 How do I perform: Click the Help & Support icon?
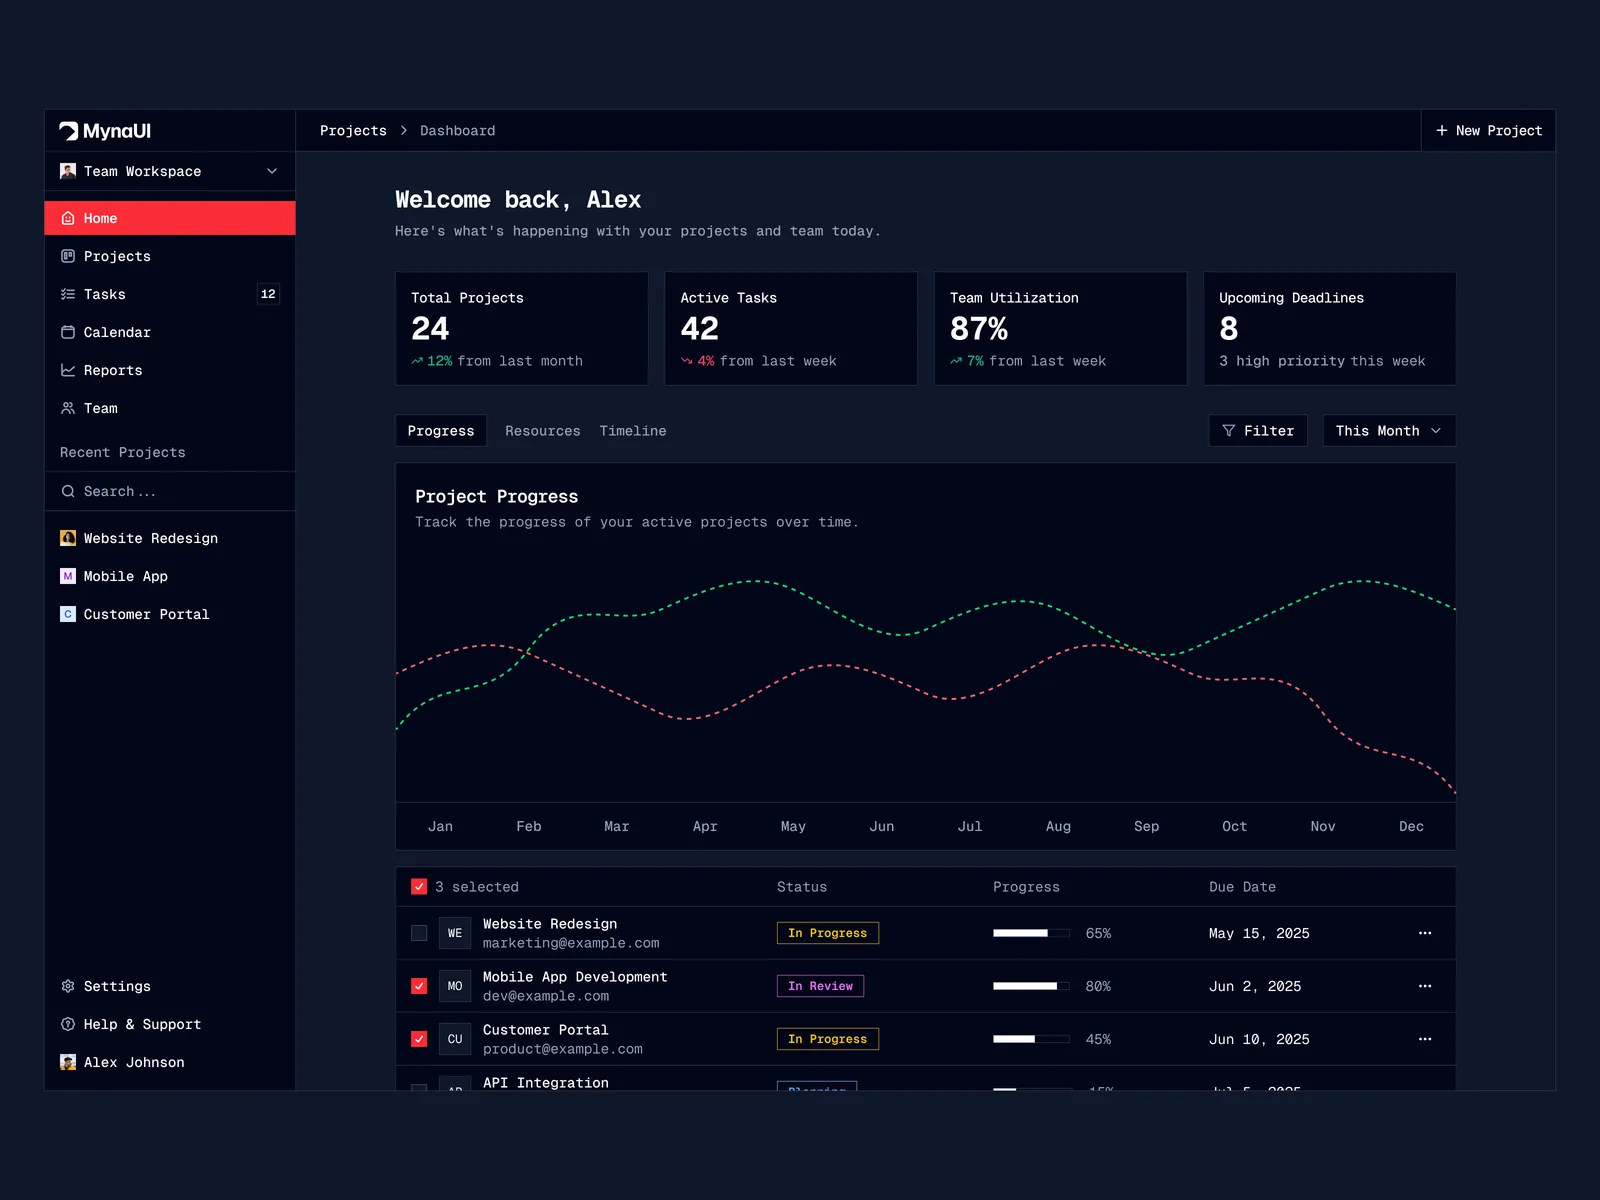[68, 1024]
